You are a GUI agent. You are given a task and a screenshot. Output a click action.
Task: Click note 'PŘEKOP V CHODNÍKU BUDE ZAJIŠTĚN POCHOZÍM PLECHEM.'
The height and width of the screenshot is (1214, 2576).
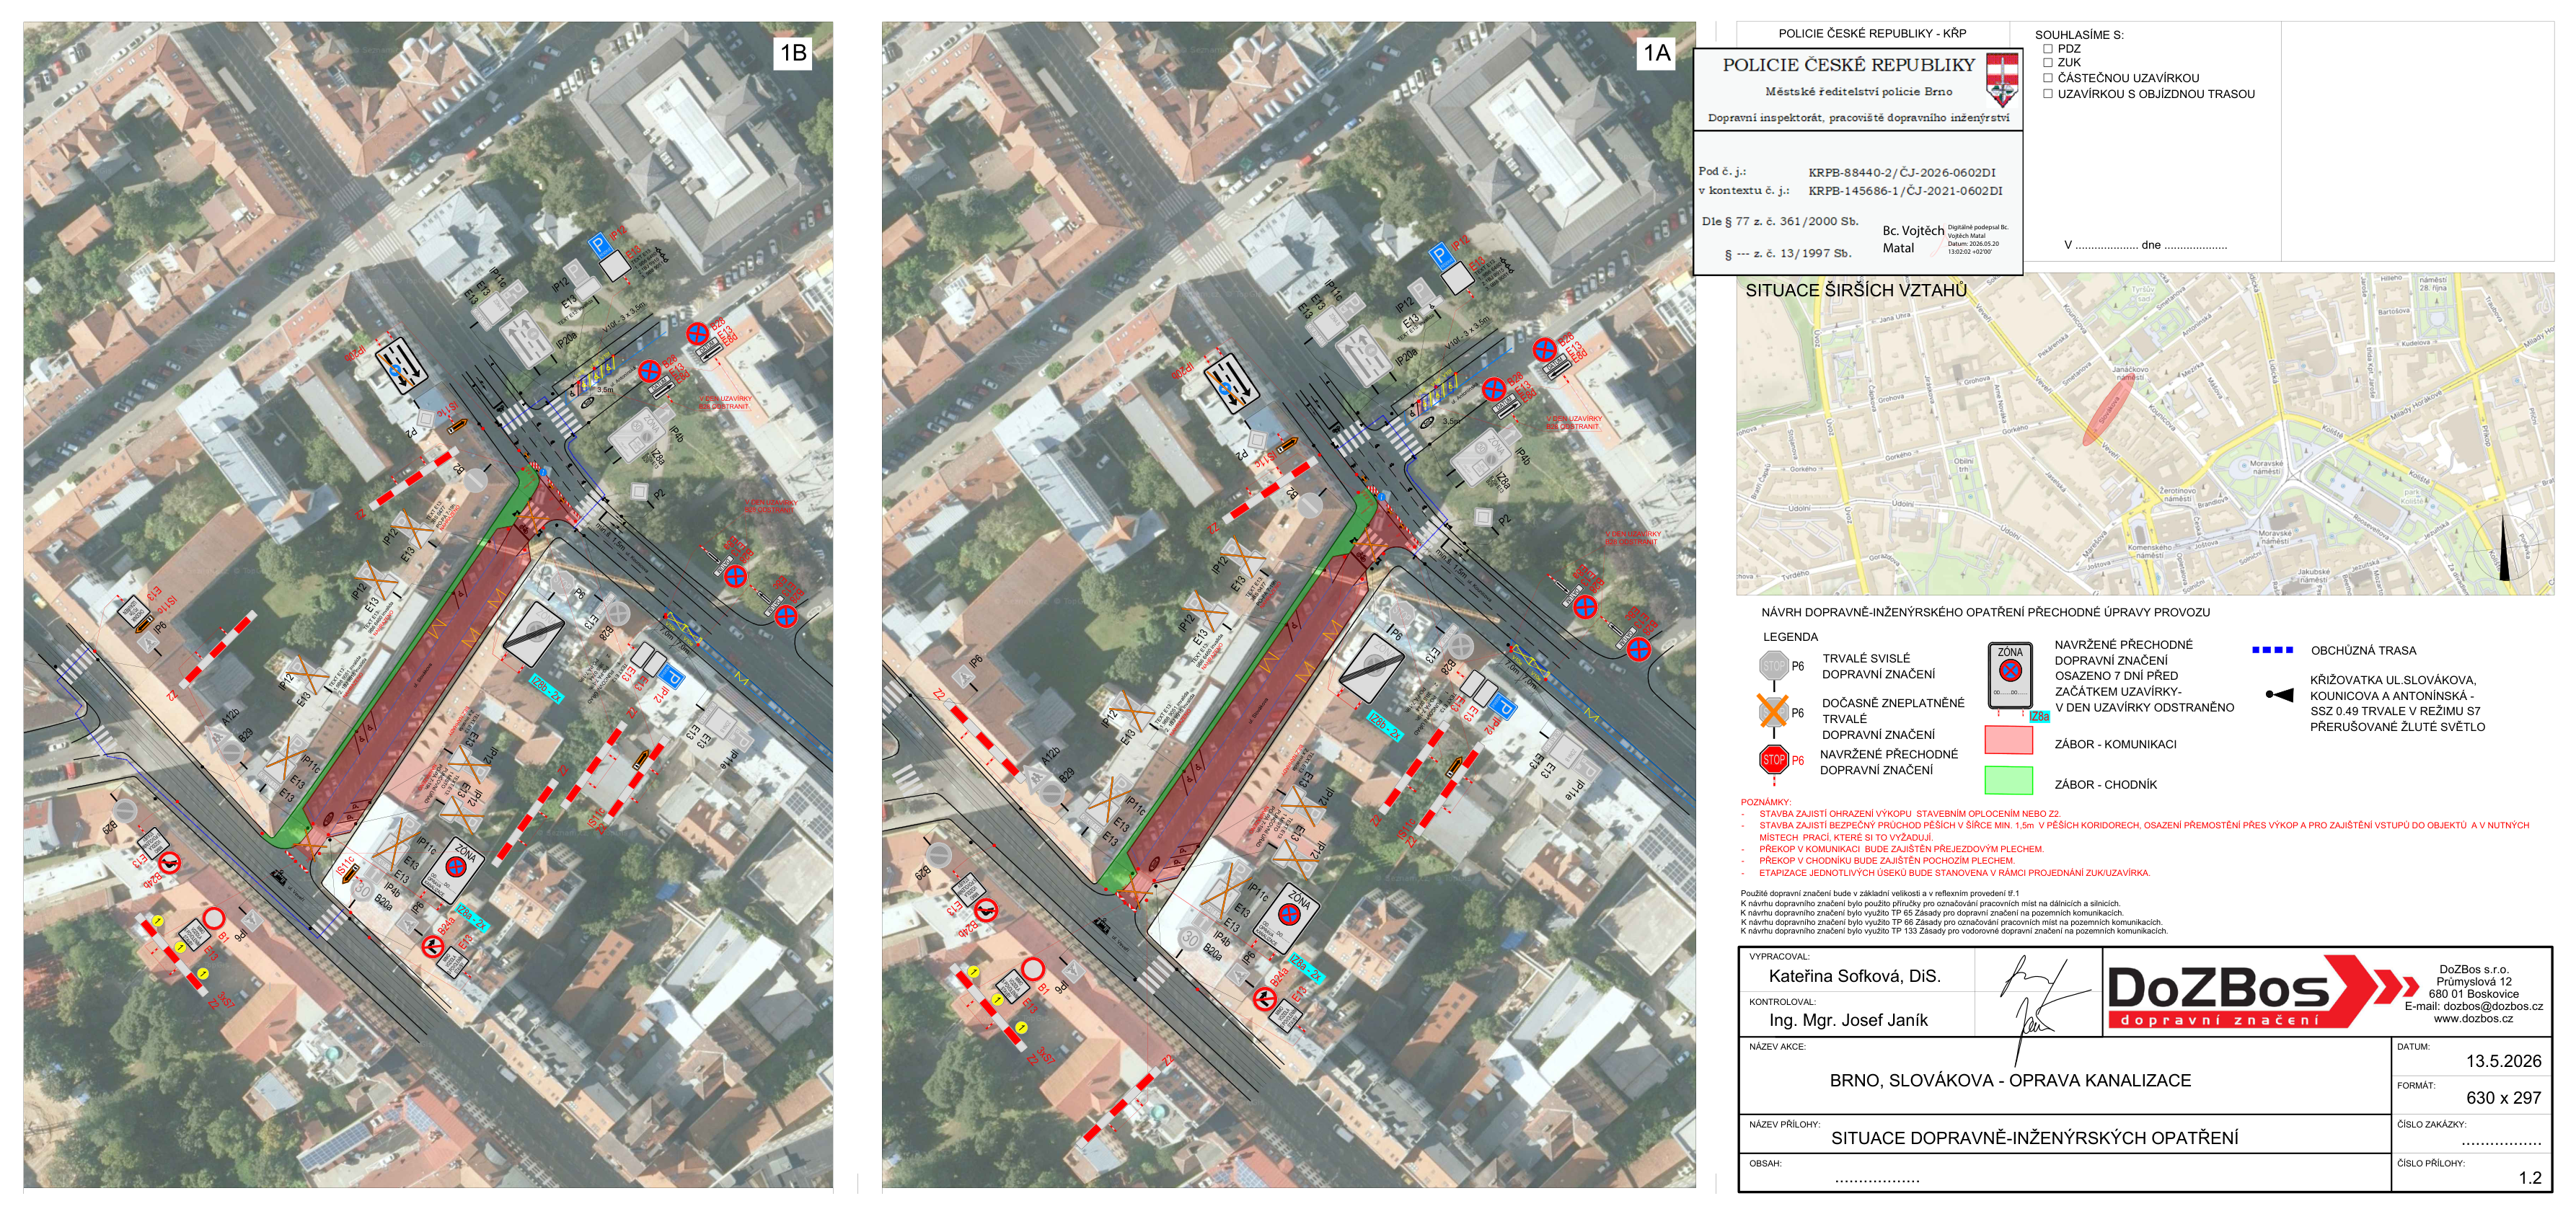[1887, 860]
